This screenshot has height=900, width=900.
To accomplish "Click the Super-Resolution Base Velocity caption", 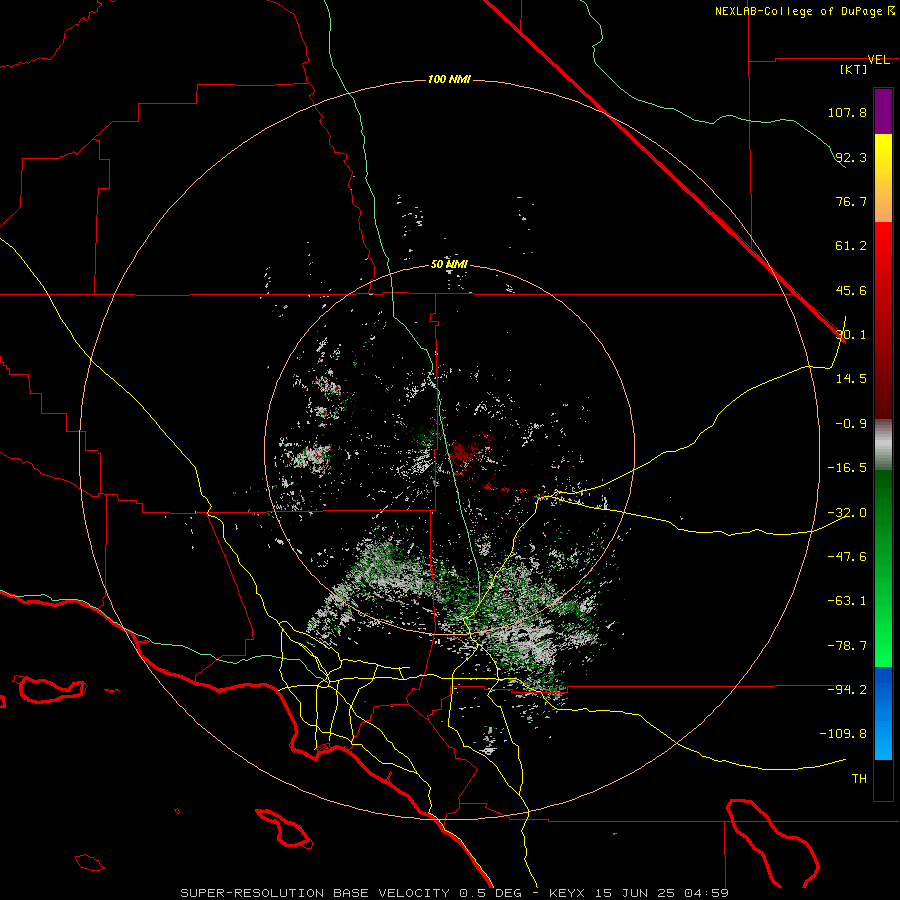I will point(454,893).
